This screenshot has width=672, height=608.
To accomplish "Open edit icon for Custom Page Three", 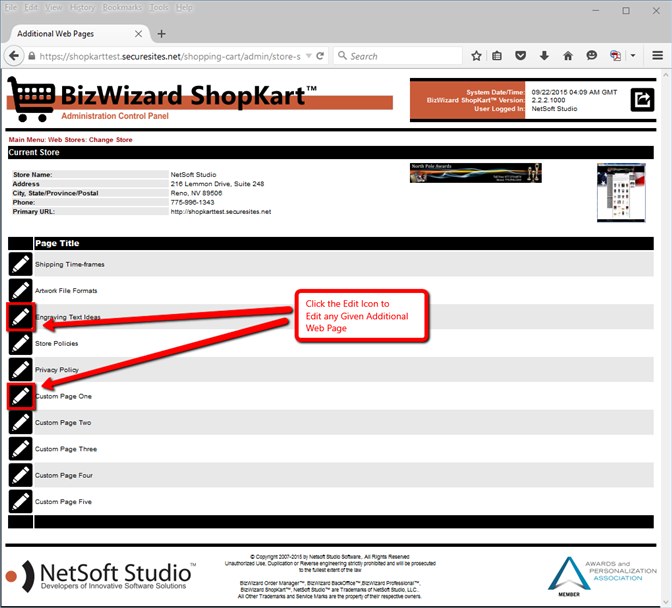I will click(21, 449).
